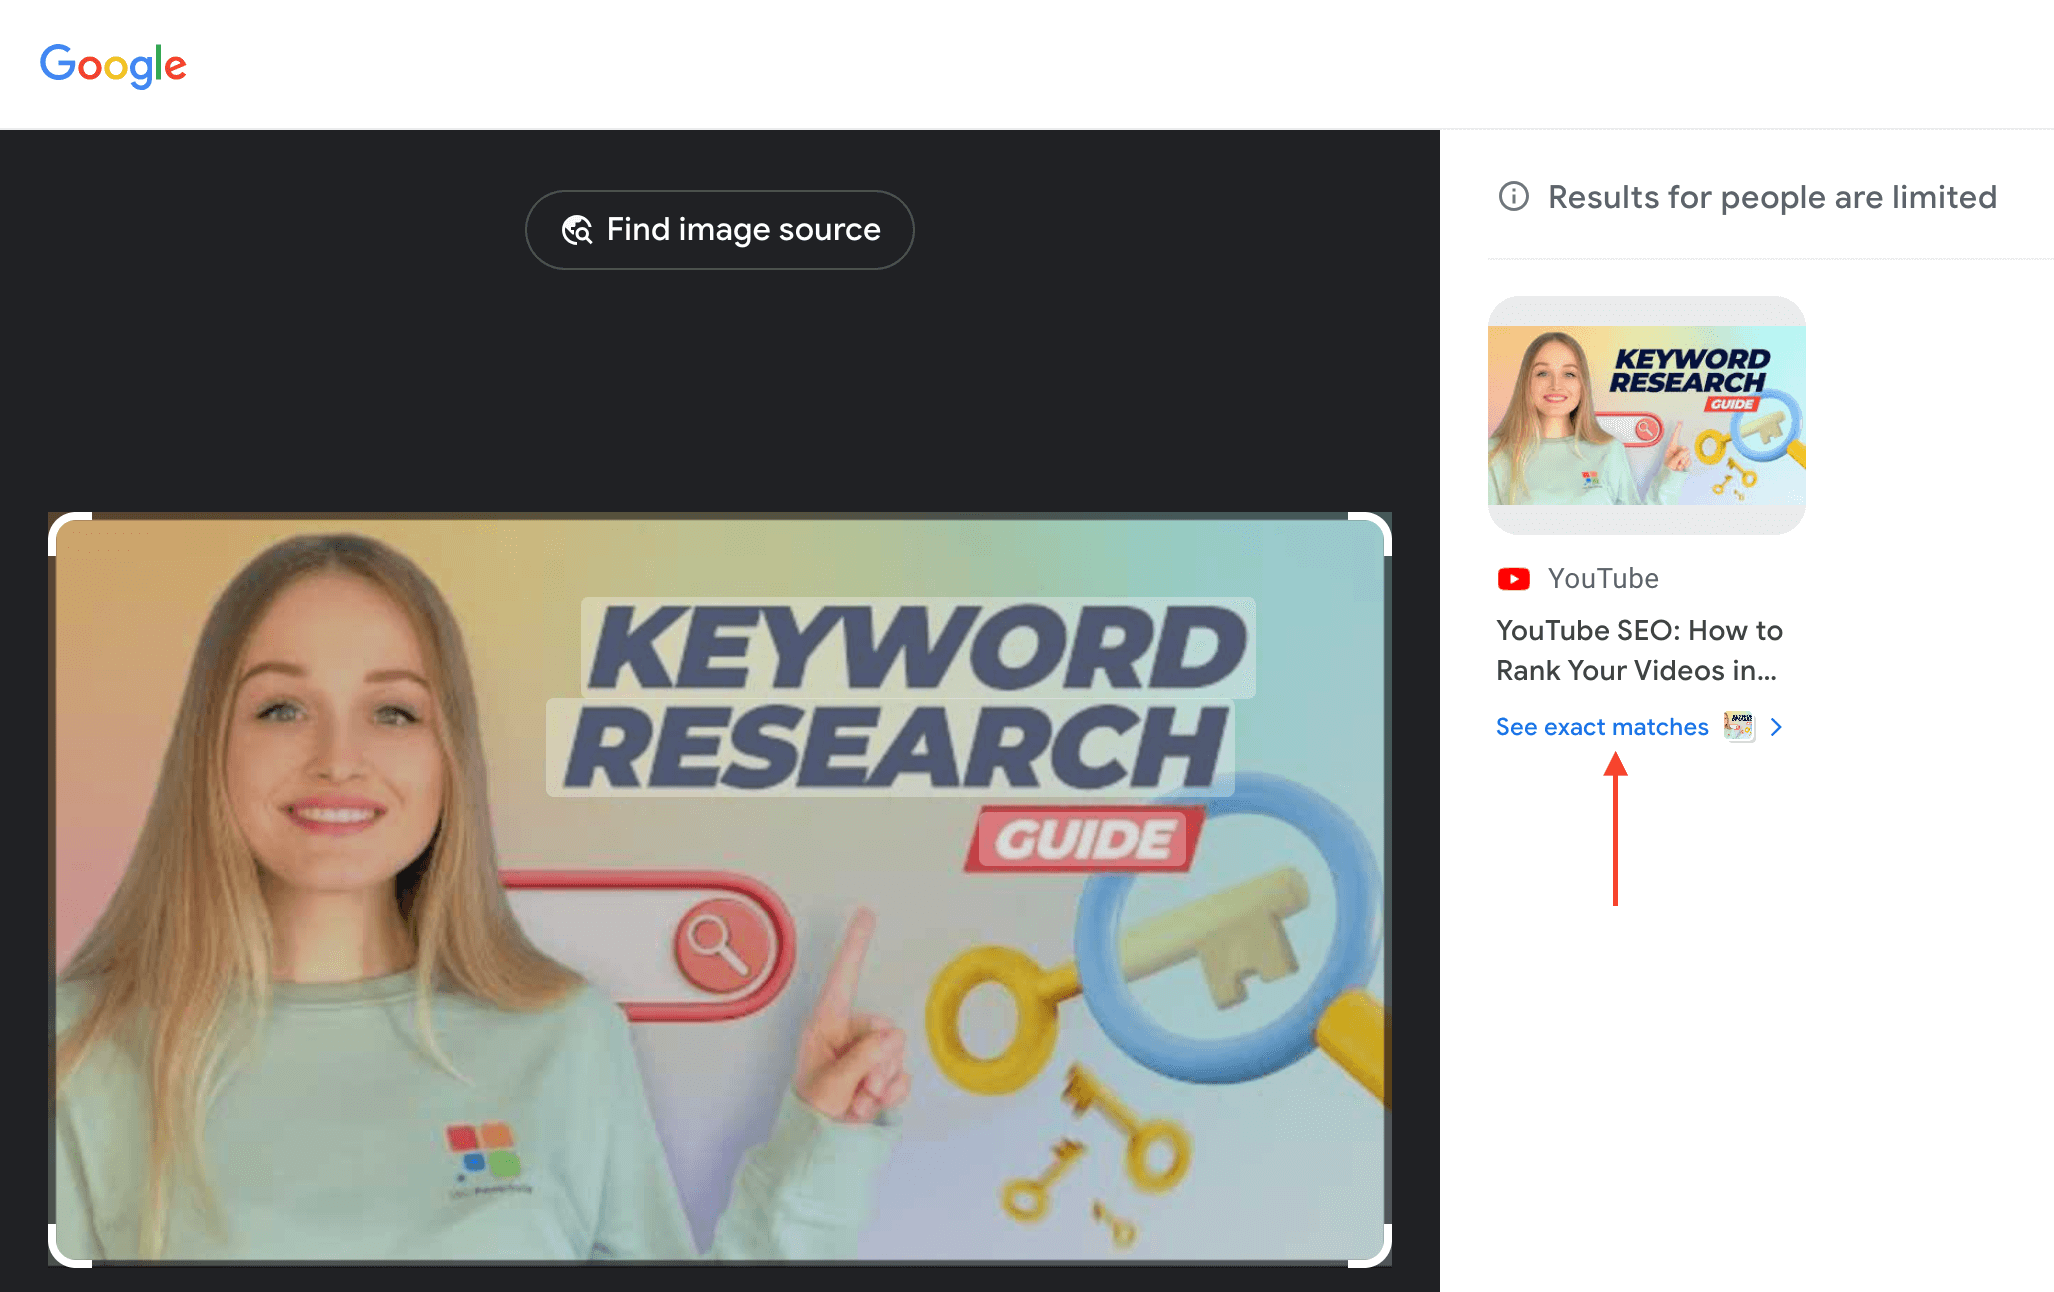Click the tiny thumbnail beside See exact matches
This screenshot has width=2054, height=1292.
pos(1738,727)
